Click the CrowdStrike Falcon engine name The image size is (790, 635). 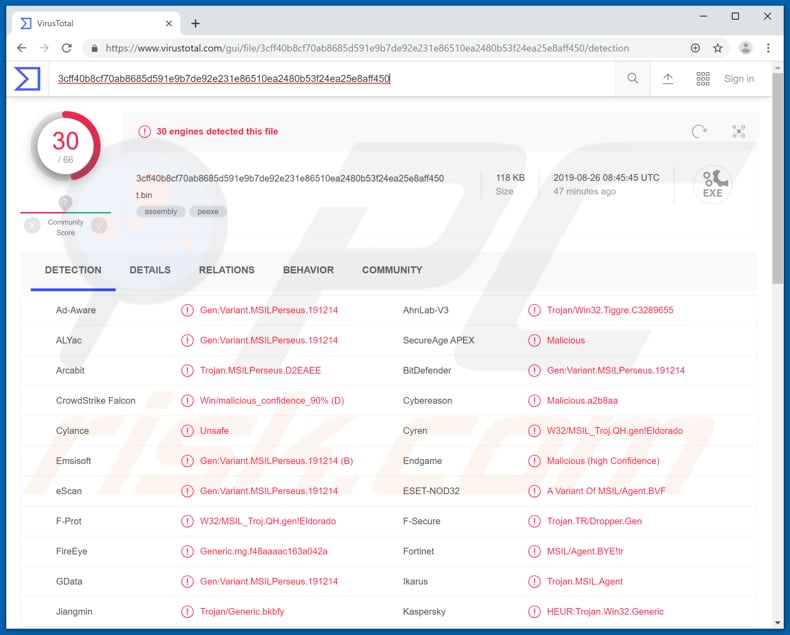coord(96,401)
